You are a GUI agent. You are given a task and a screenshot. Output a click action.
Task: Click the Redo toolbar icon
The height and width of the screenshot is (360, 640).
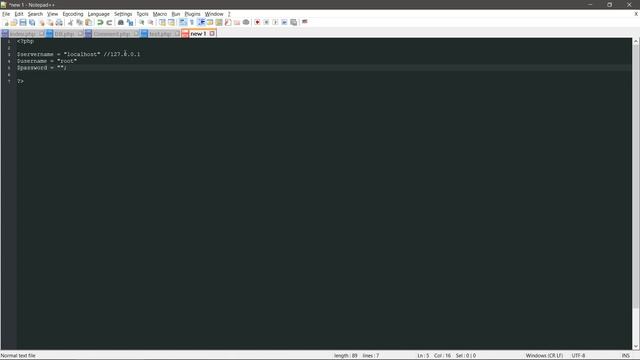(x=109, y=22)
